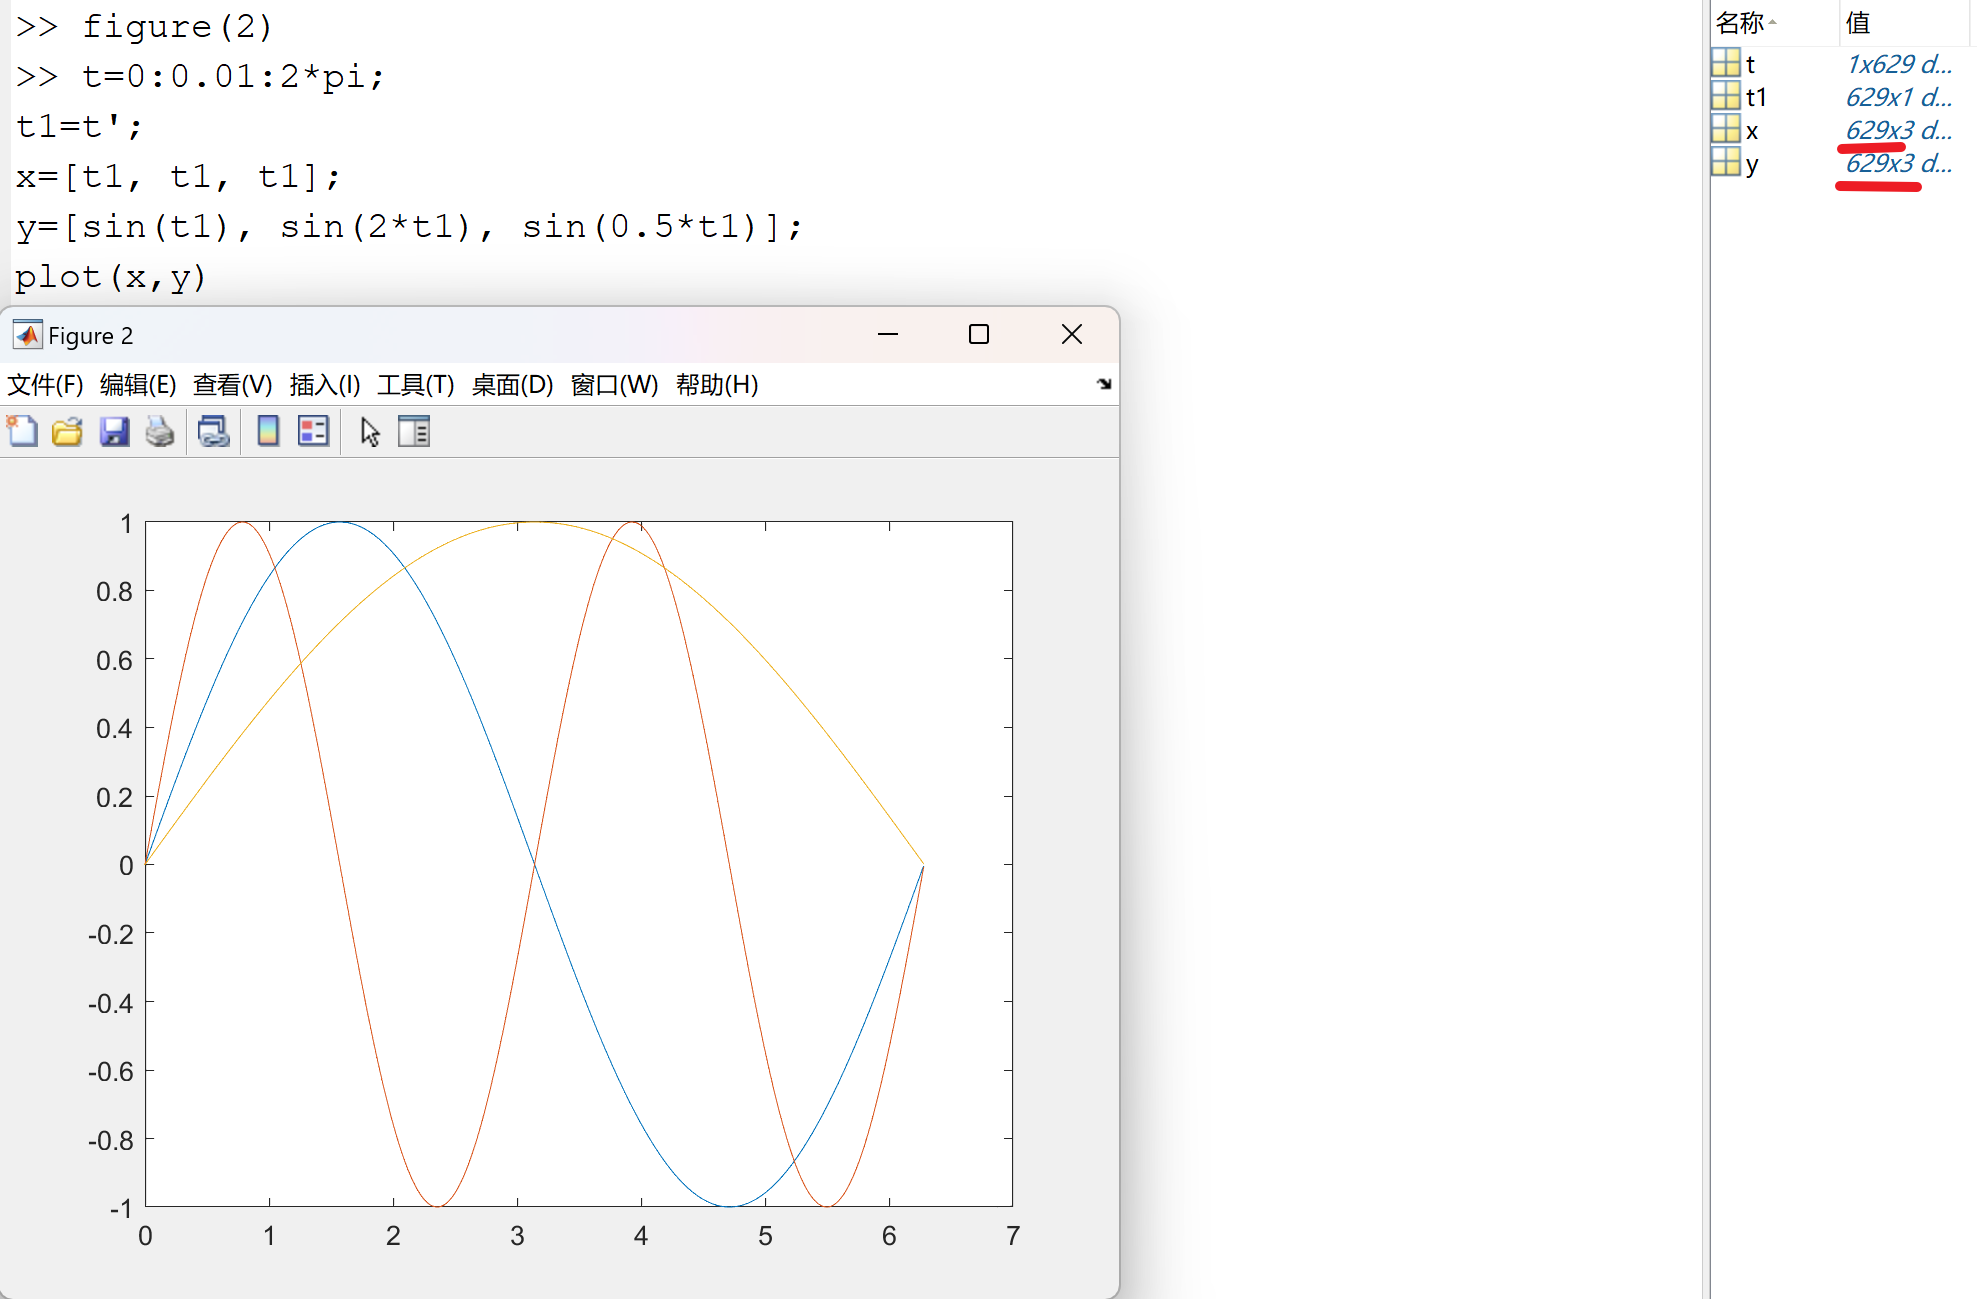Click the y-axis tick label 0.8
This screenshot has width=1977, height=1299.
114,592
